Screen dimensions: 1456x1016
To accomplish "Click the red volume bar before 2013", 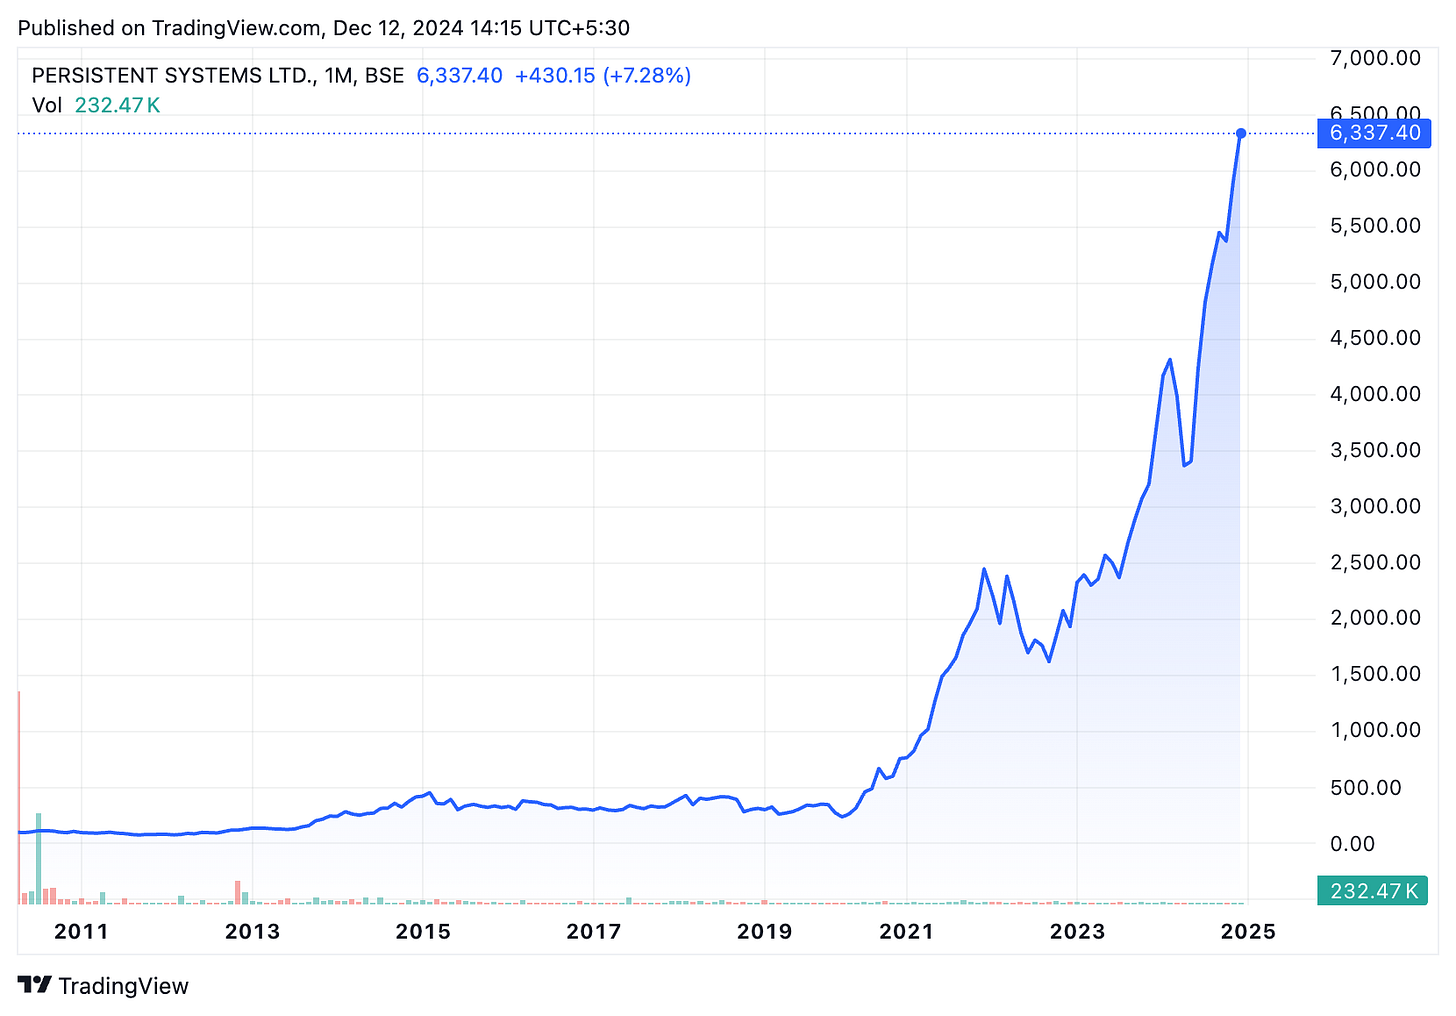I will (x=238, y=892).
